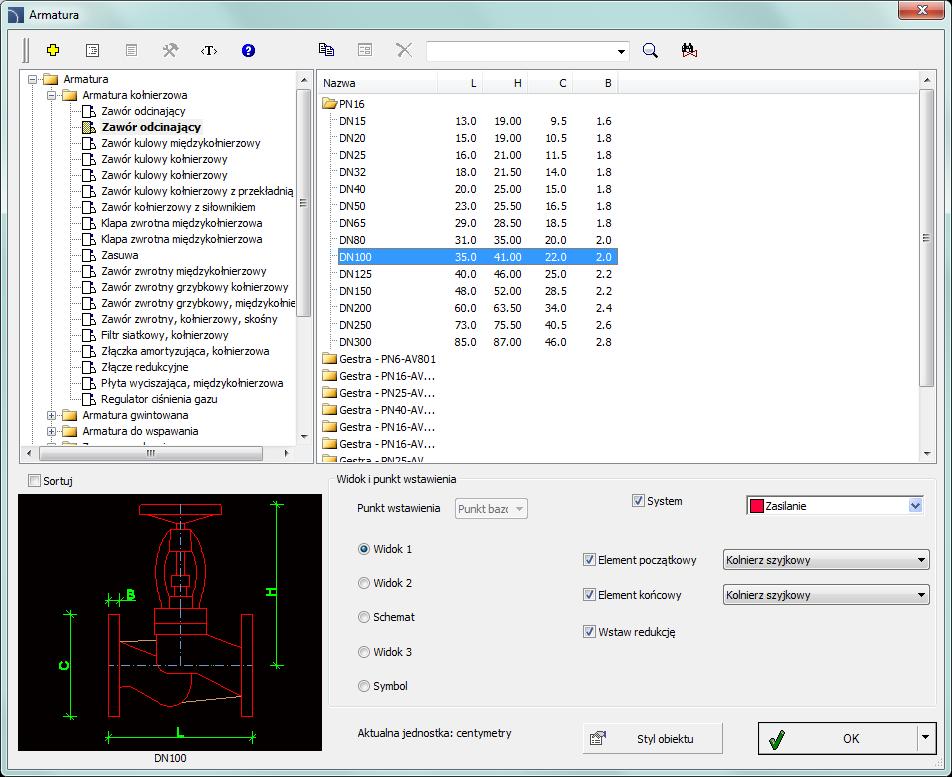Image resolution: width=952 pixels, height=777 pixels.
Task: Collapse Armatura kołnierzowa node
Action: pos(52,95)
